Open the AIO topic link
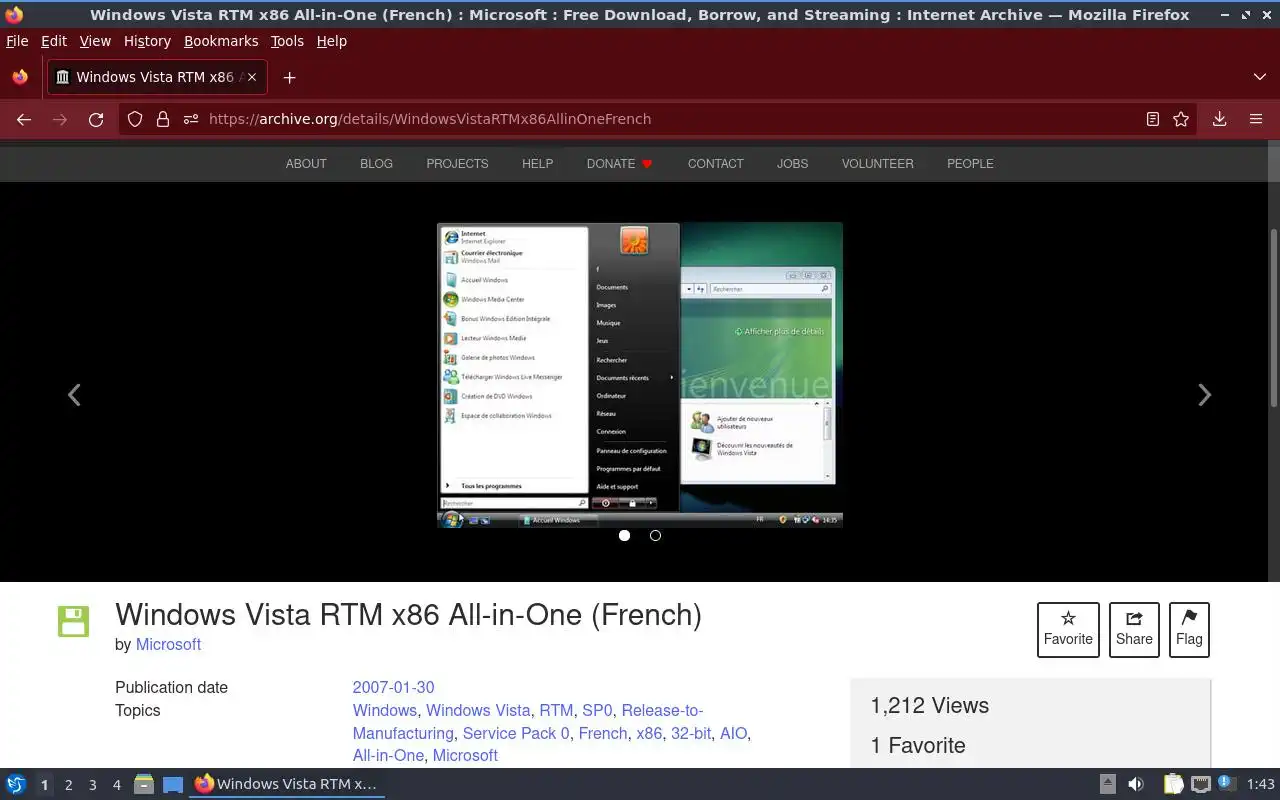The image size is (1280, 800). (x=733, y=733)
